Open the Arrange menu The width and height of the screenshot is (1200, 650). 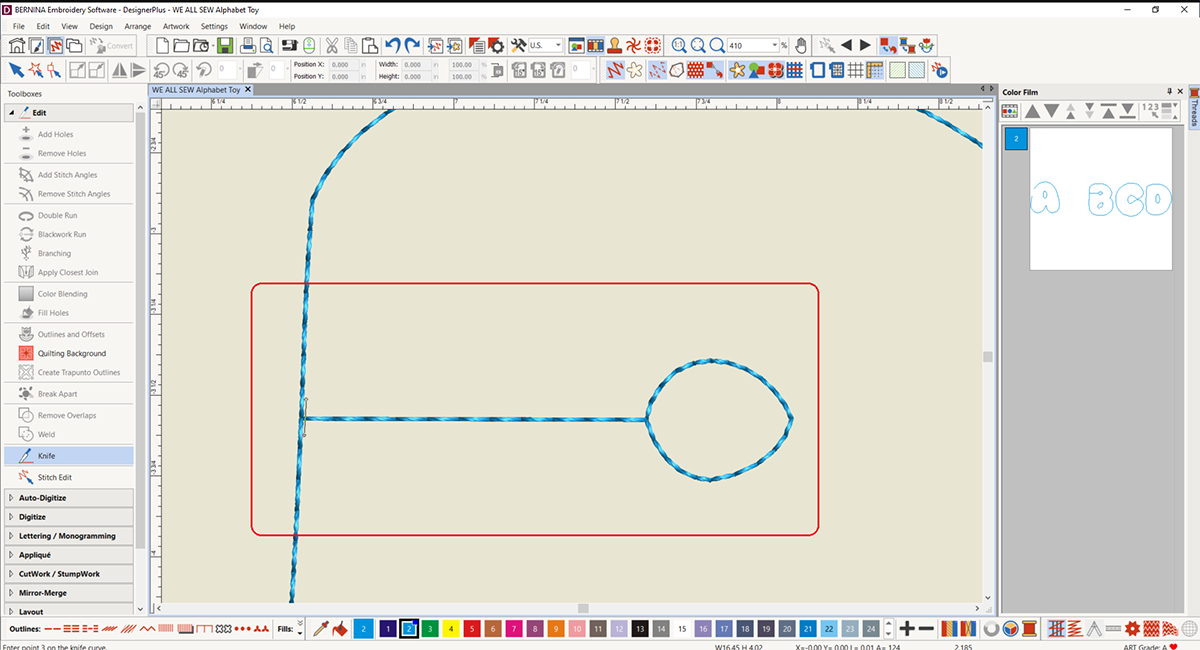point(138,26)
